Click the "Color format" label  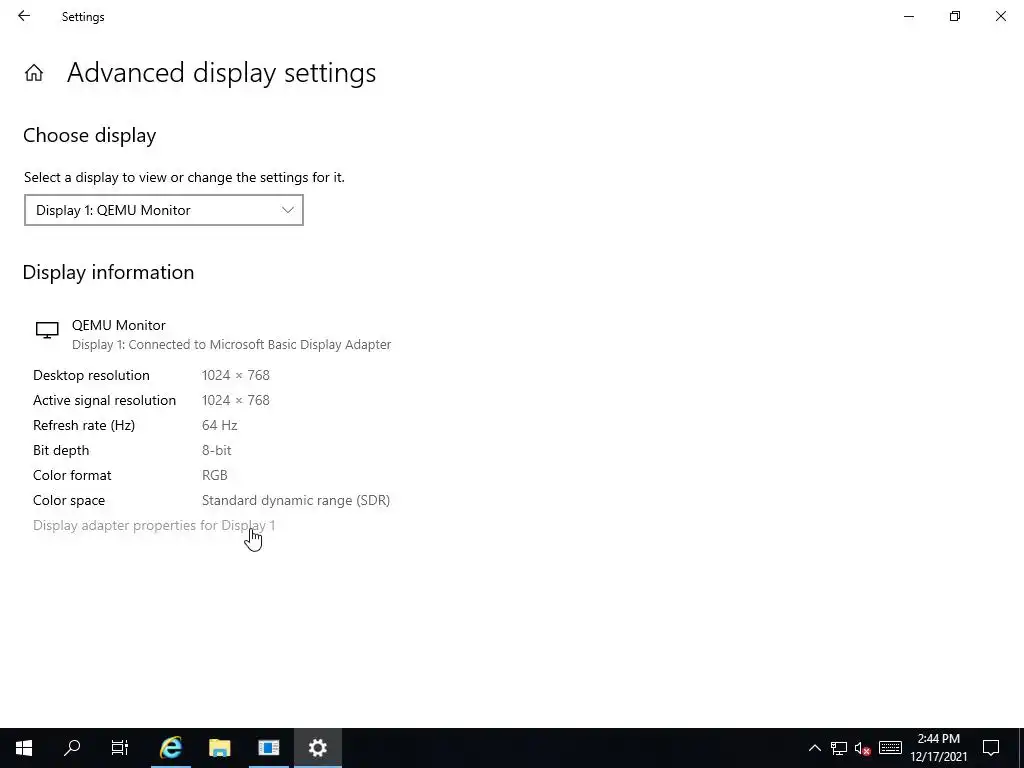72,475
